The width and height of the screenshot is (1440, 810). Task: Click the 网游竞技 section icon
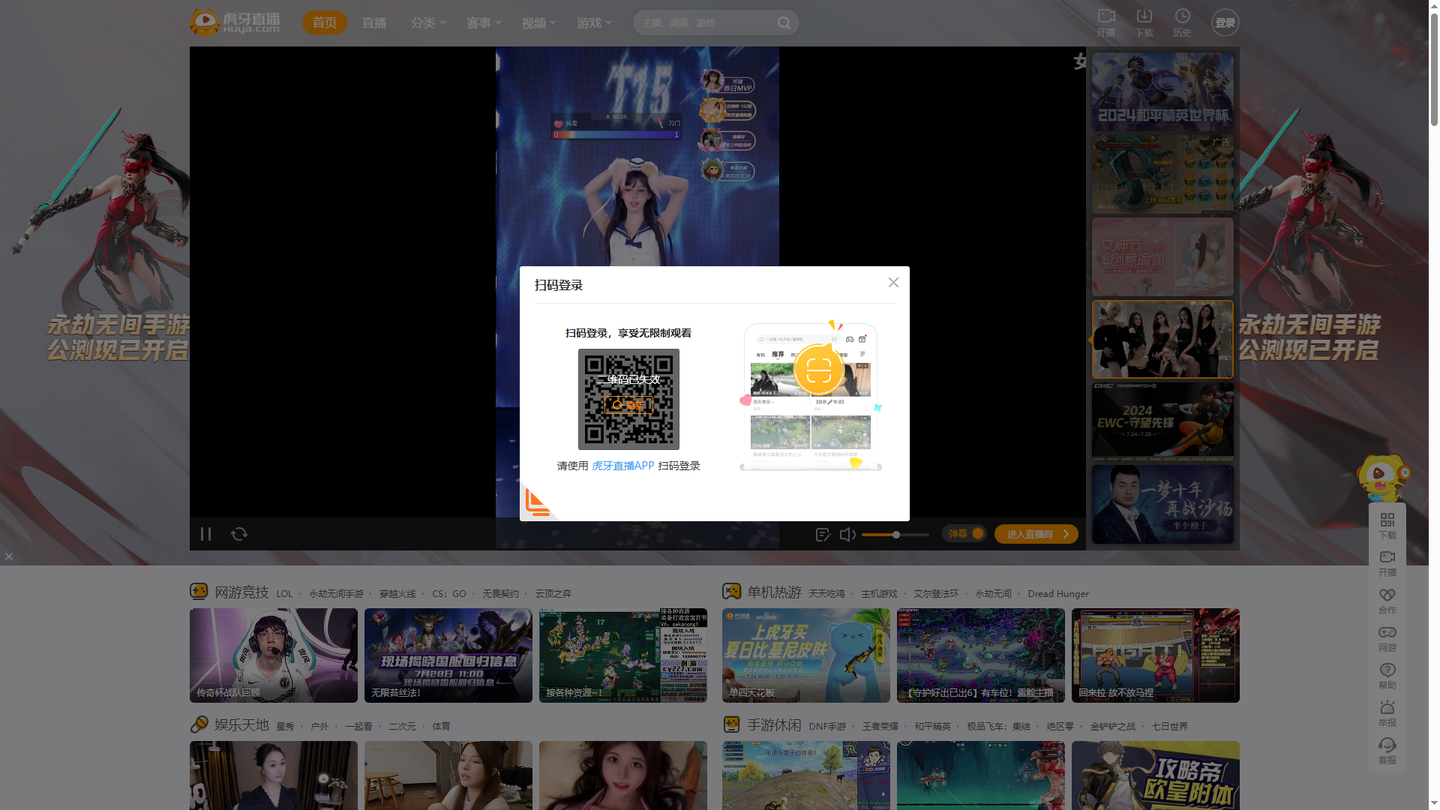[x=199, y=592]
